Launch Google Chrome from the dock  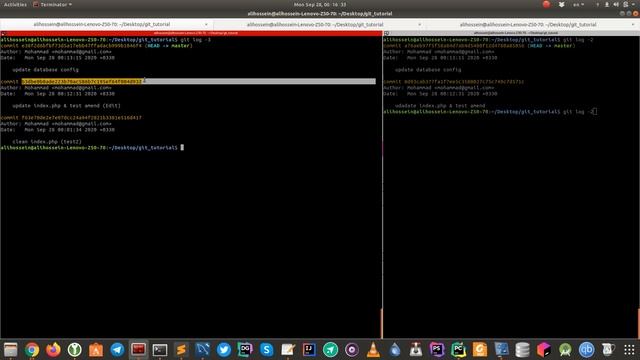[32, 349]
